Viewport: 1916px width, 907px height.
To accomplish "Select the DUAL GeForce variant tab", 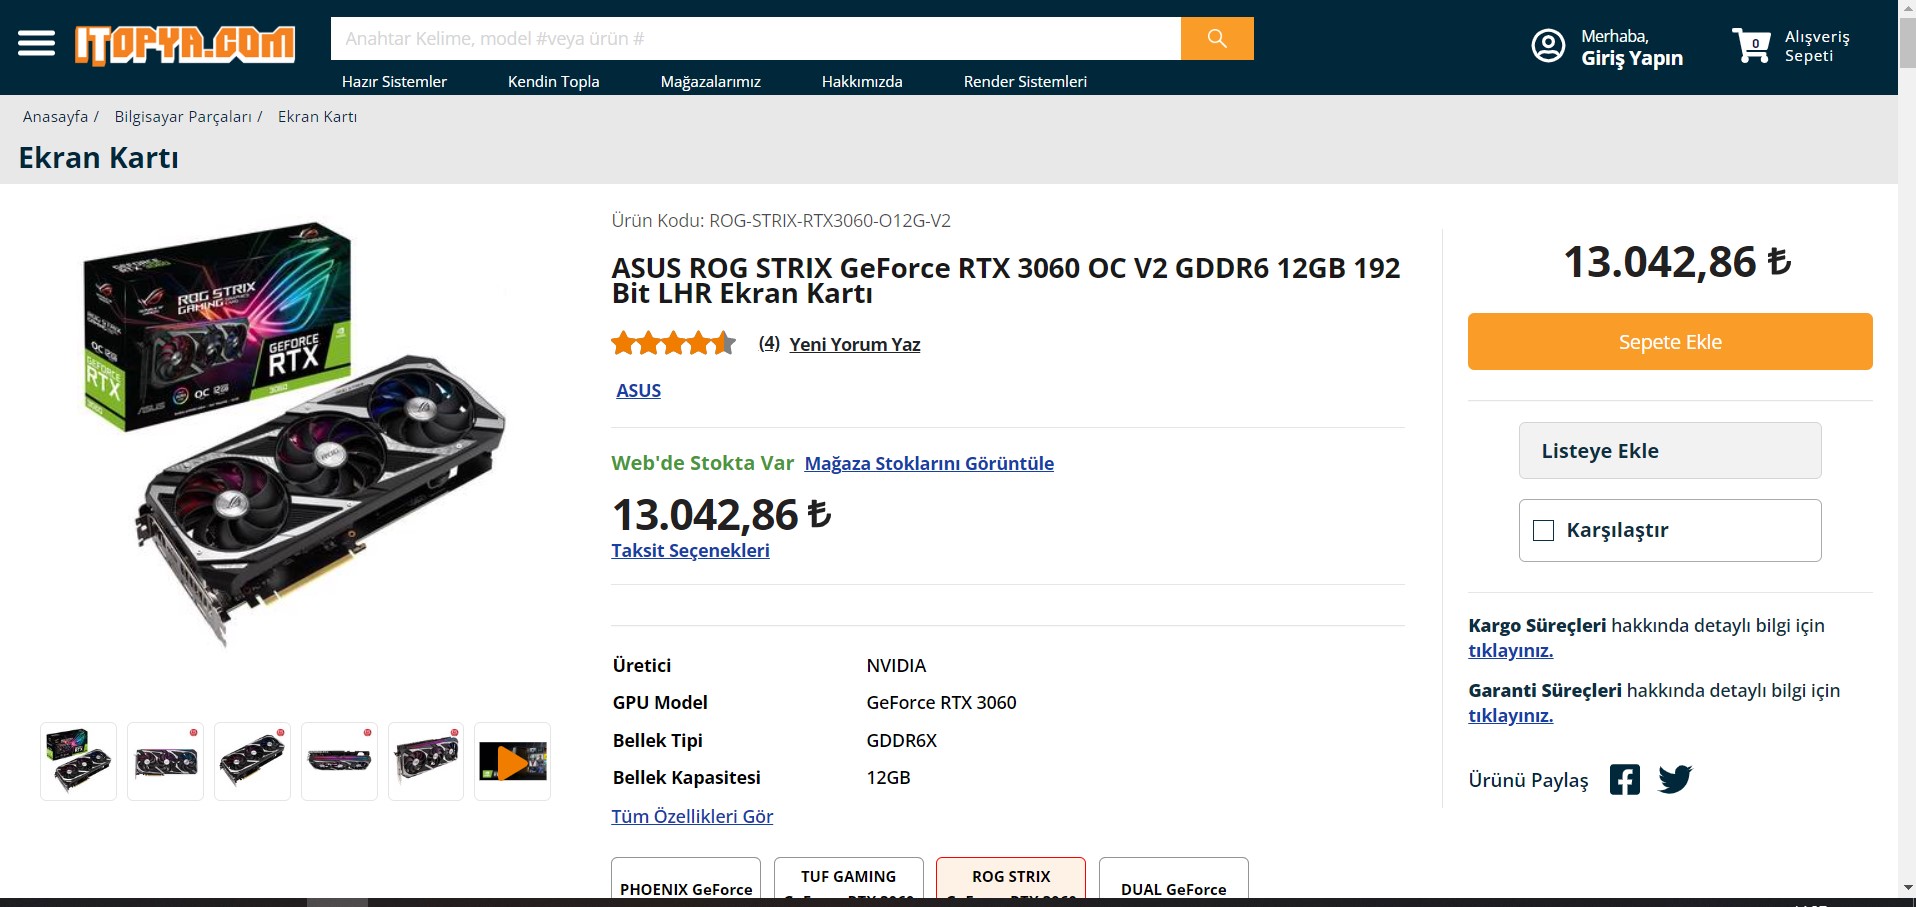I will (1174, 879).
